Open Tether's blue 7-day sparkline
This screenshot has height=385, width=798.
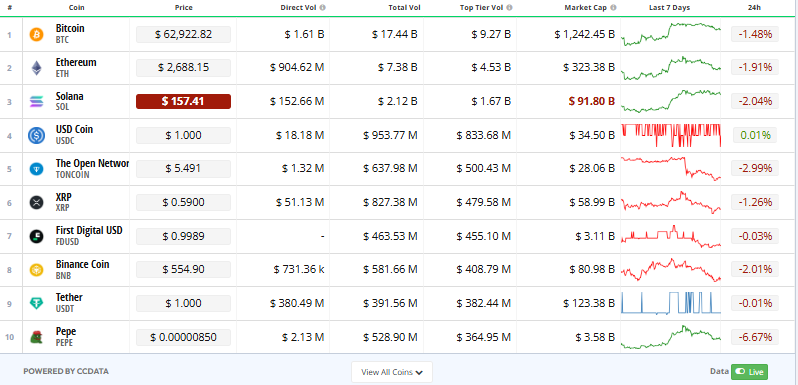coord(671,303)
